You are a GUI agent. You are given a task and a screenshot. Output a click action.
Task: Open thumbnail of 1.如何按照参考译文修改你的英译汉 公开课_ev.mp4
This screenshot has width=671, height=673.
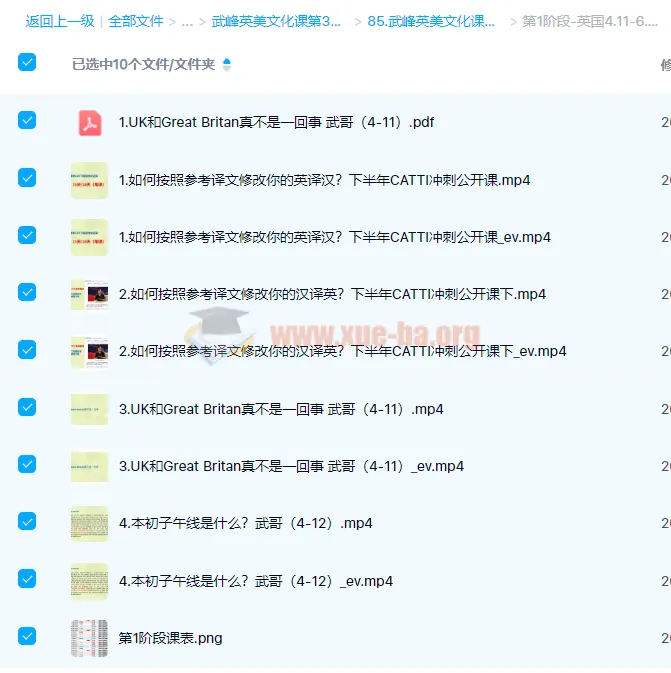pyautogui.click(x=89, y=237)
